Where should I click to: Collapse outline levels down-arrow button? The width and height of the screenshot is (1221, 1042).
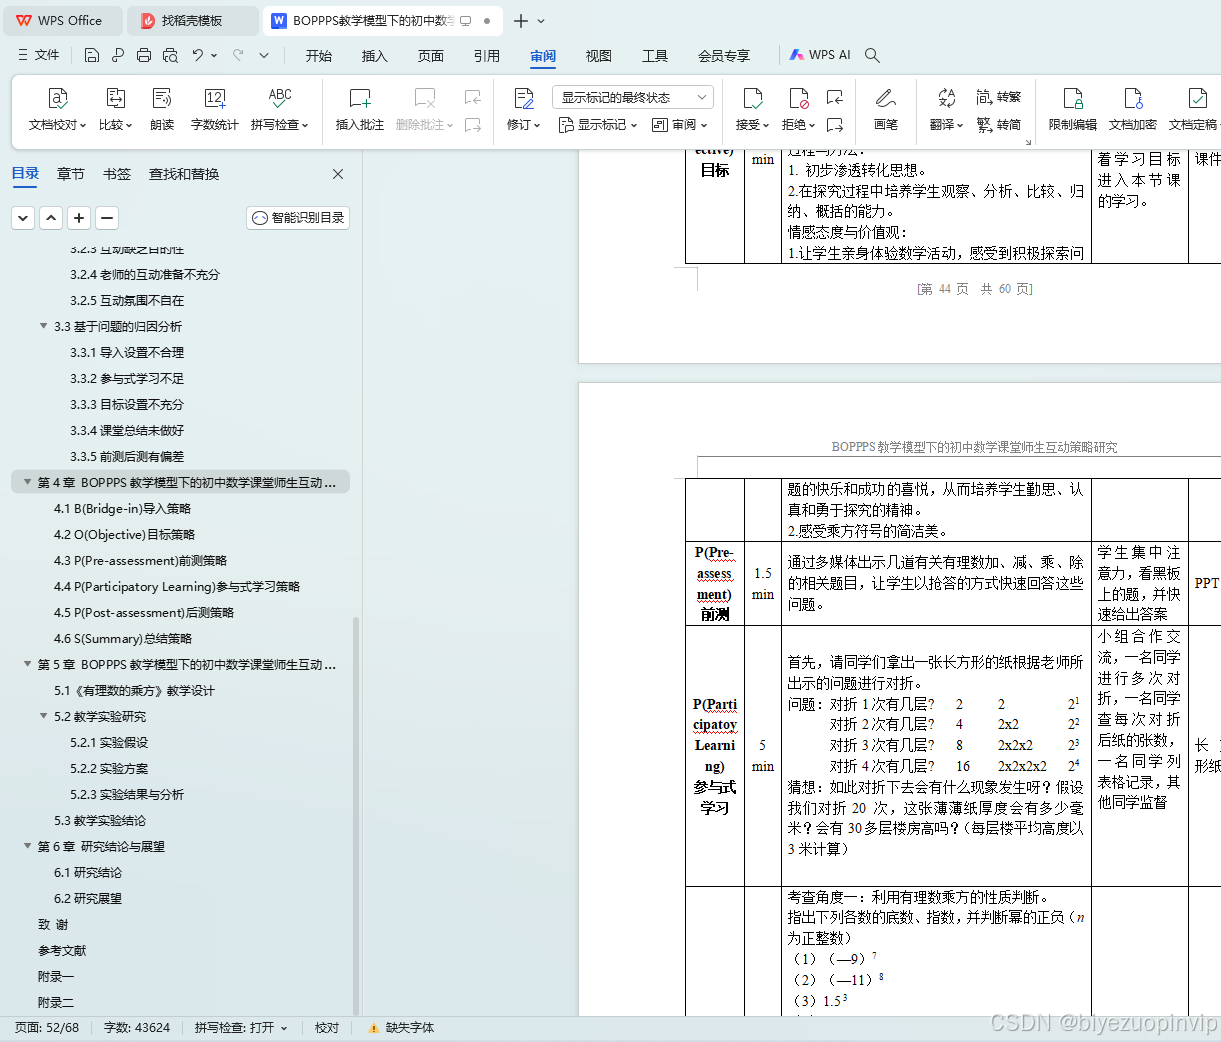[x=23, y=217]
